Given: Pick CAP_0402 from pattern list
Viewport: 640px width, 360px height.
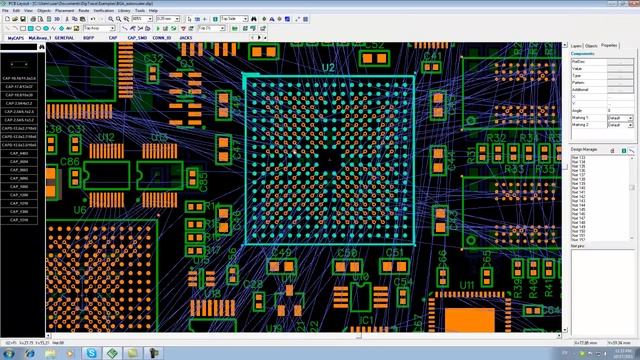Looking at the screenshot, I should 19,153.
